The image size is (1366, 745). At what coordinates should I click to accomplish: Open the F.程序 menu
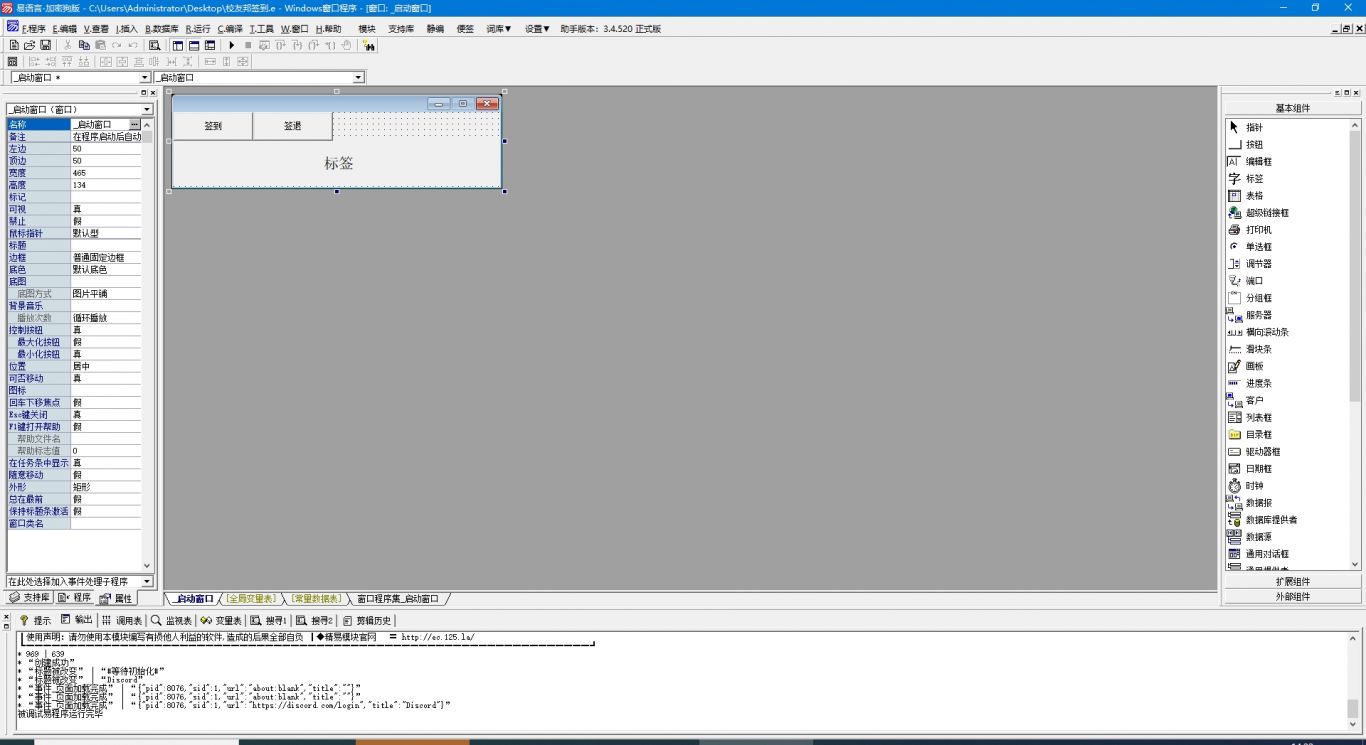(x=33, y=29)
